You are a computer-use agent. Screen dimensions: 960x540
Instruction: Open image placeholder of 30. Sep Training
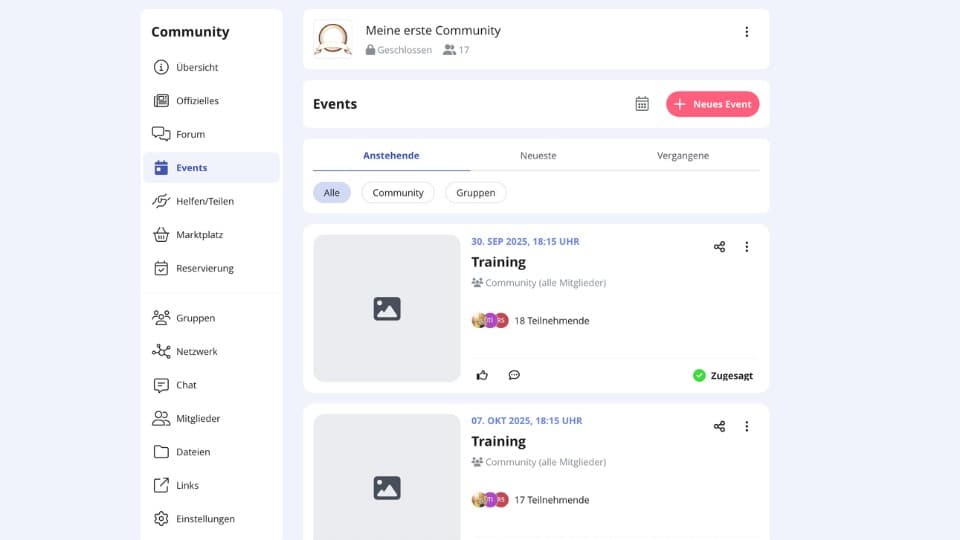387,309
